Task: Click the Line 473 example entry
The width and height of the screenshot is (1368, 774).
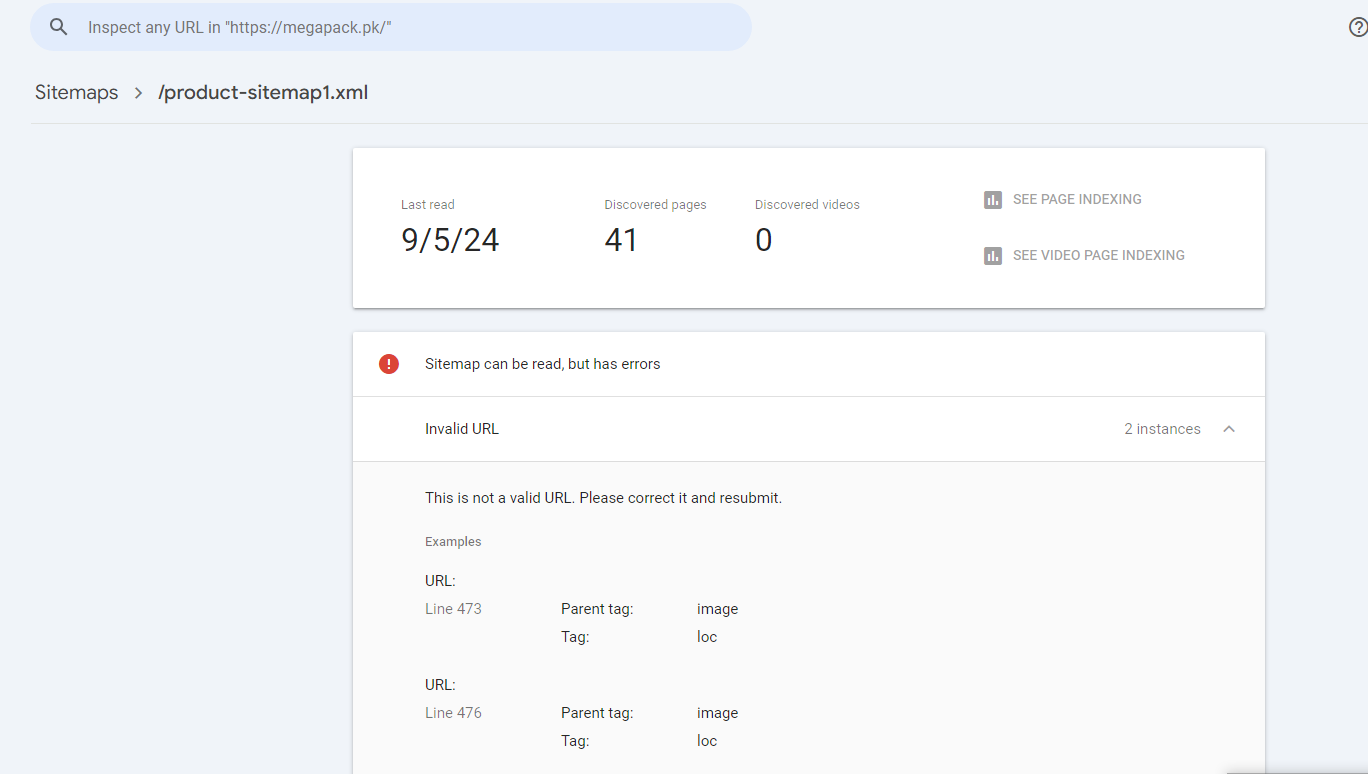Action: tap(453, 608)
